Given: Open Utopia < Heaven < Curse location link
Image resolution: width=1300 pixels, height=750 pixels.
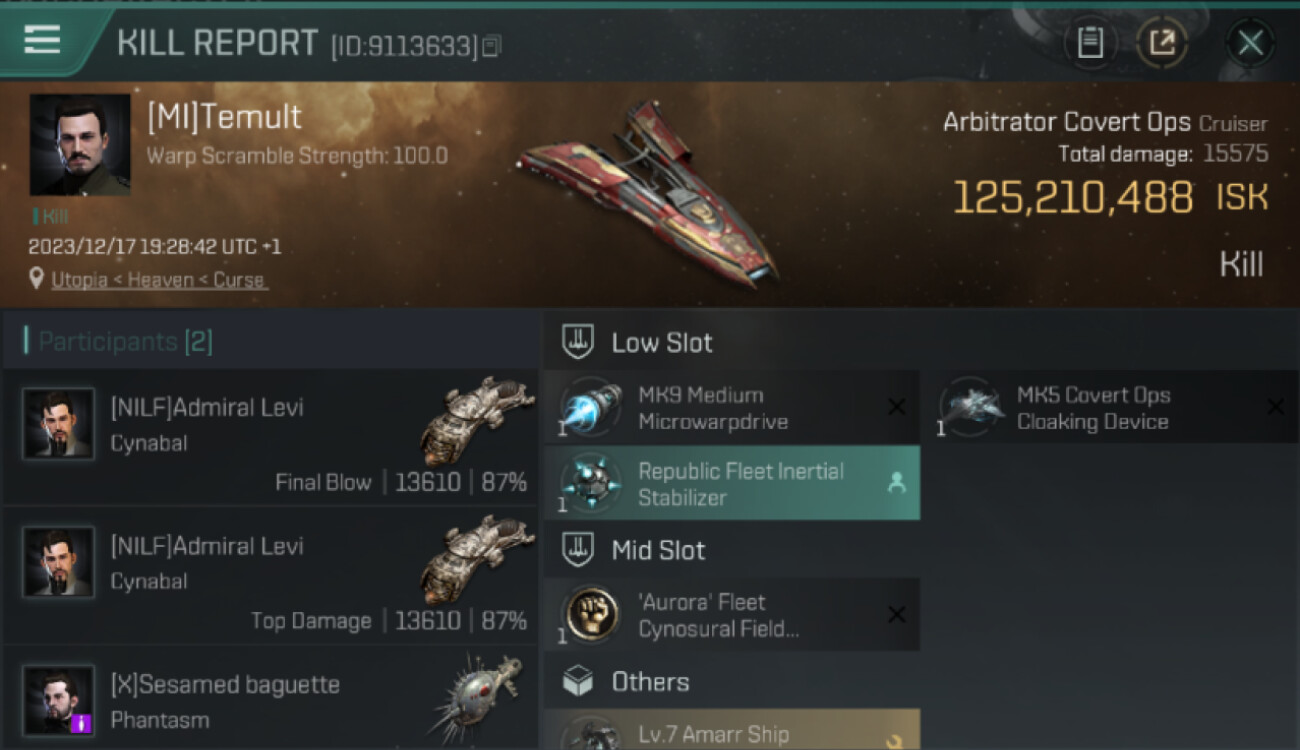Looking at the screenshot, I should pyautogui.click(x=160, y=280).
